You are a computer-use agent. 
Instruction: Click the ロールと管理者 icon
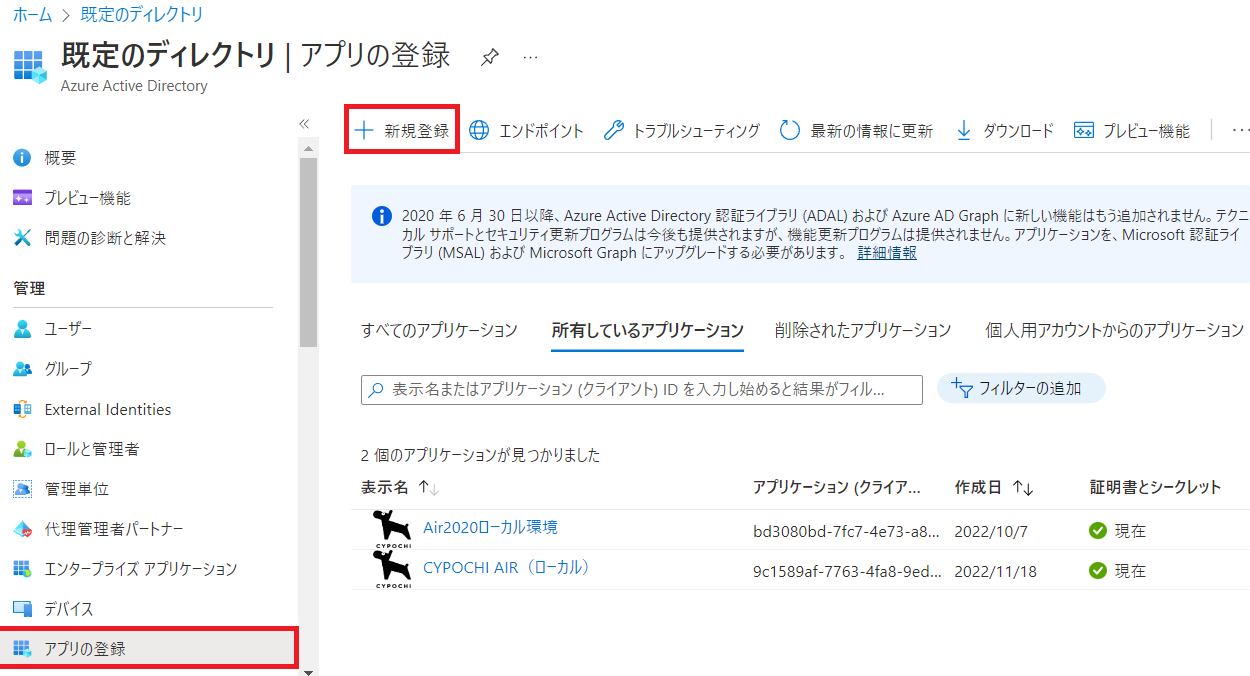point(22,449)
